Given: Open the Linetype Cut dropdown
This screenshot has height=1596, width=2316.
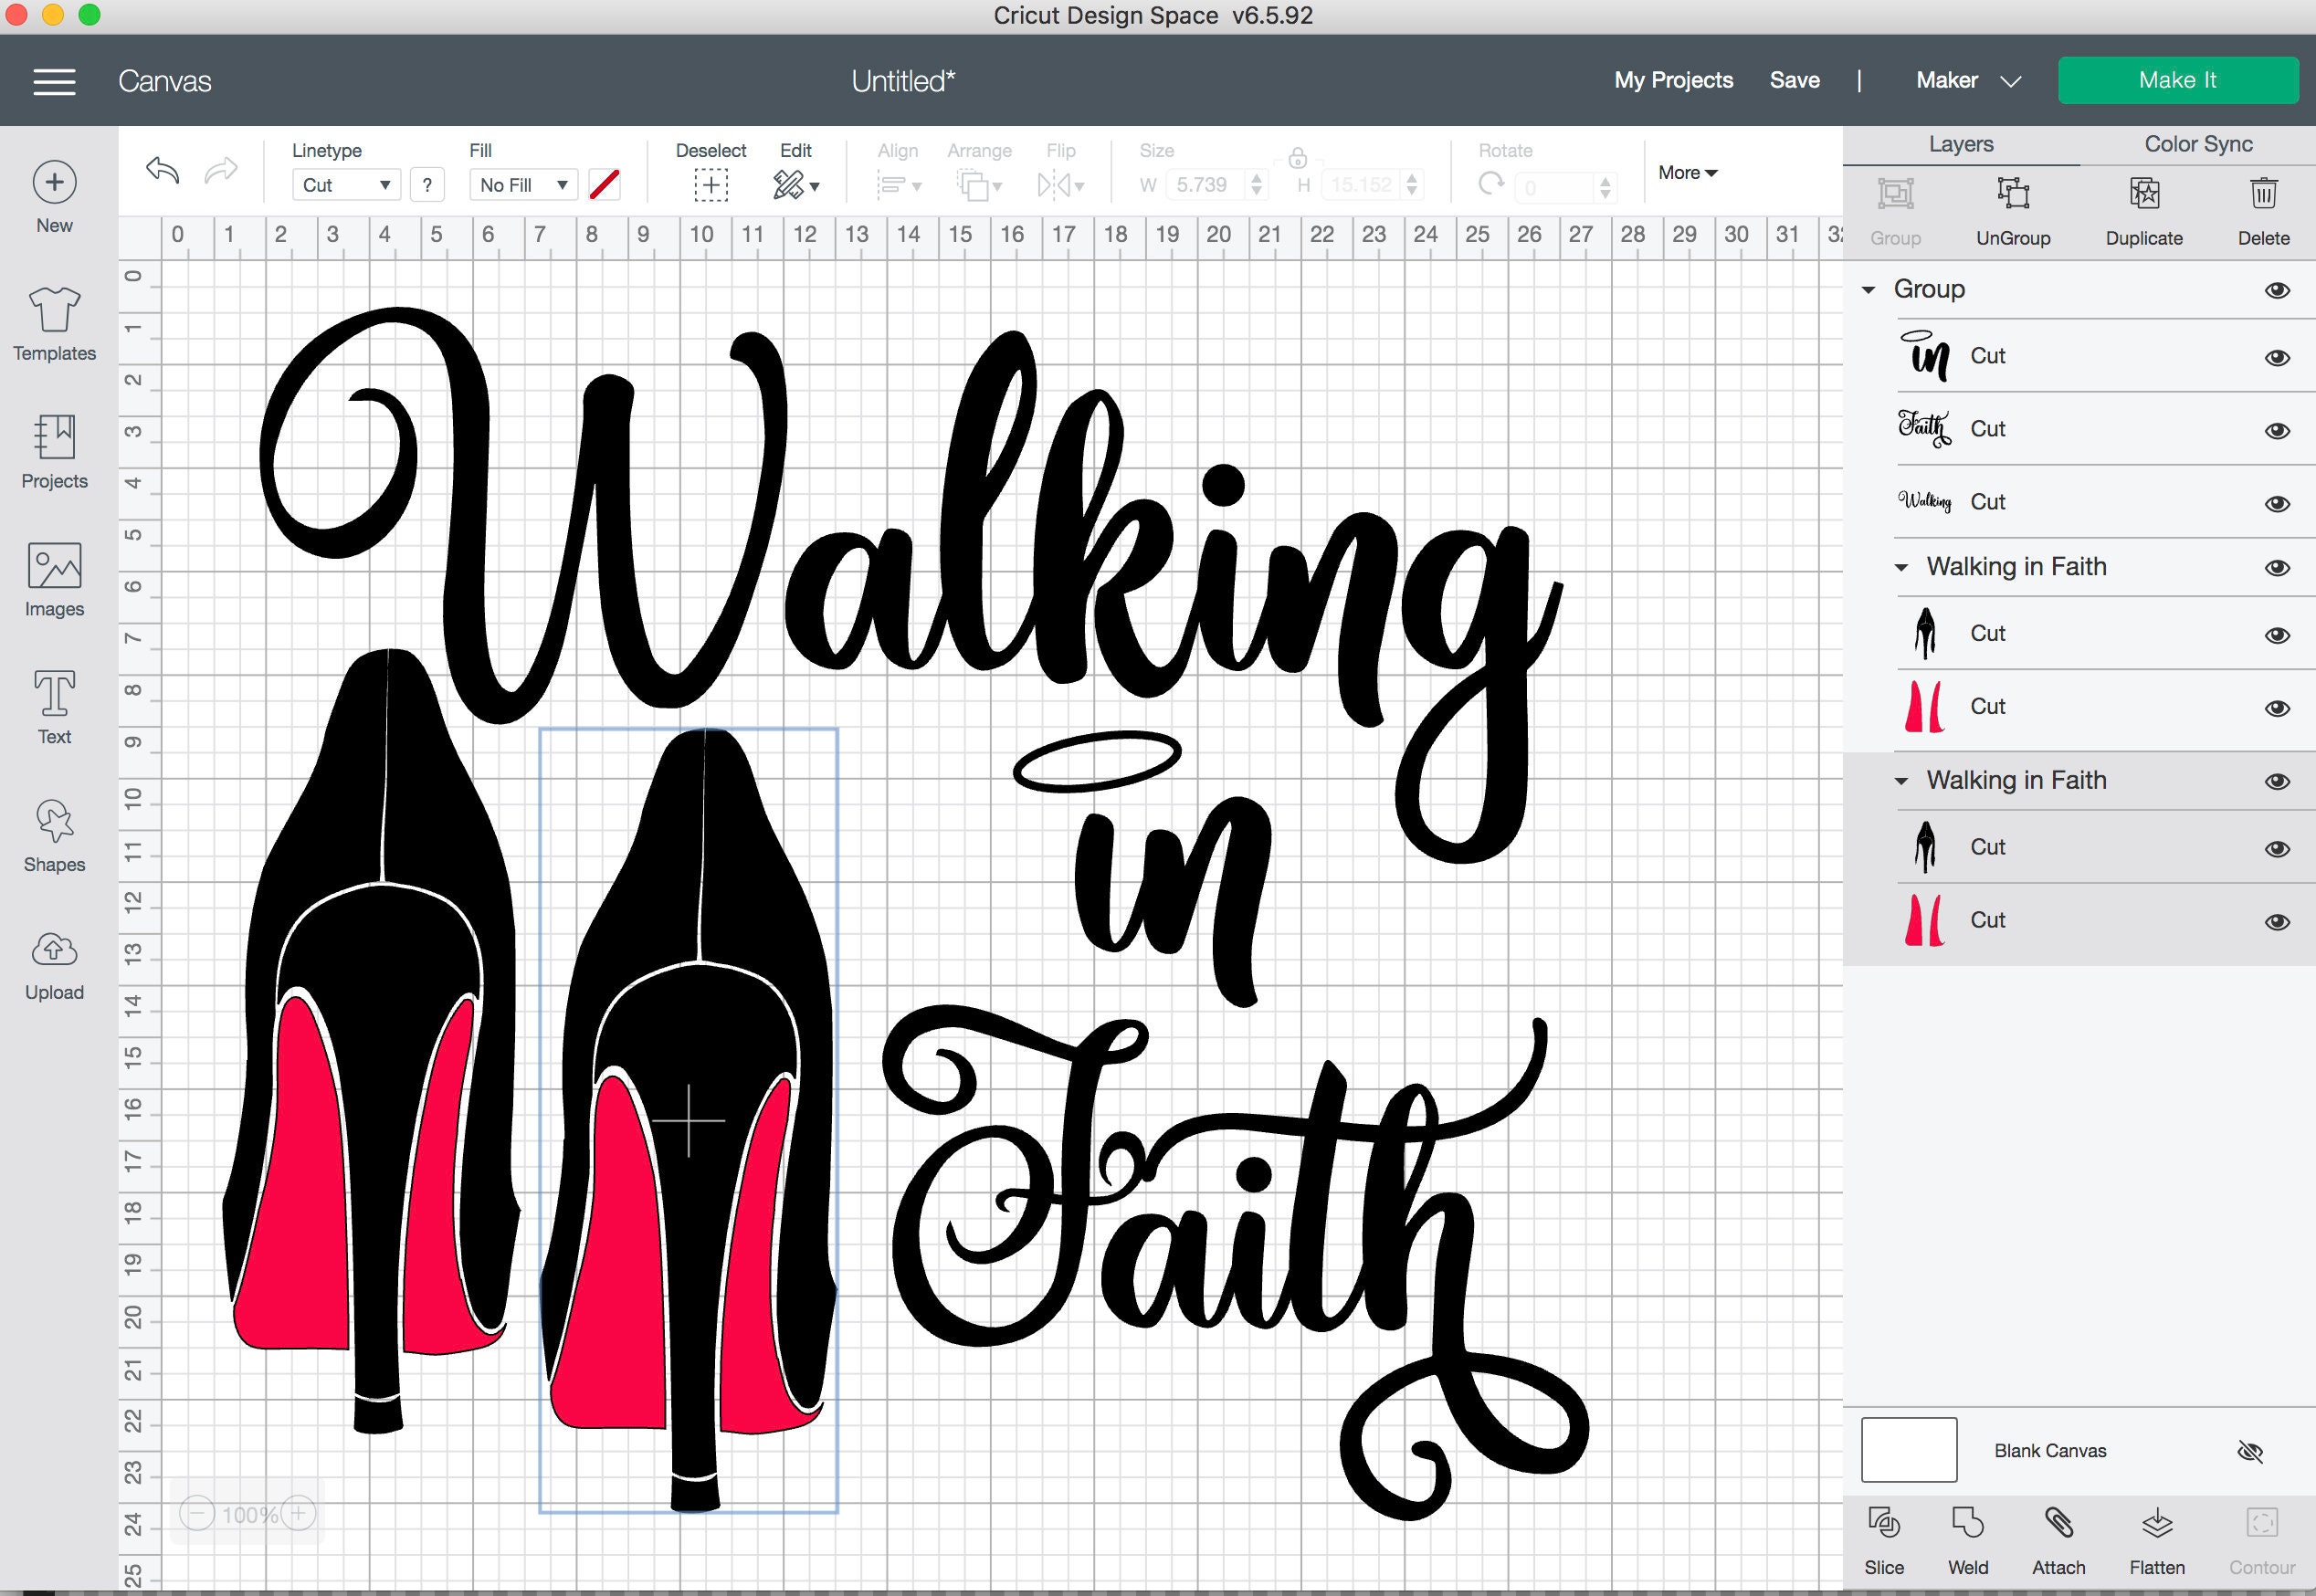Looking at the screenshot, I should (345, 184).
